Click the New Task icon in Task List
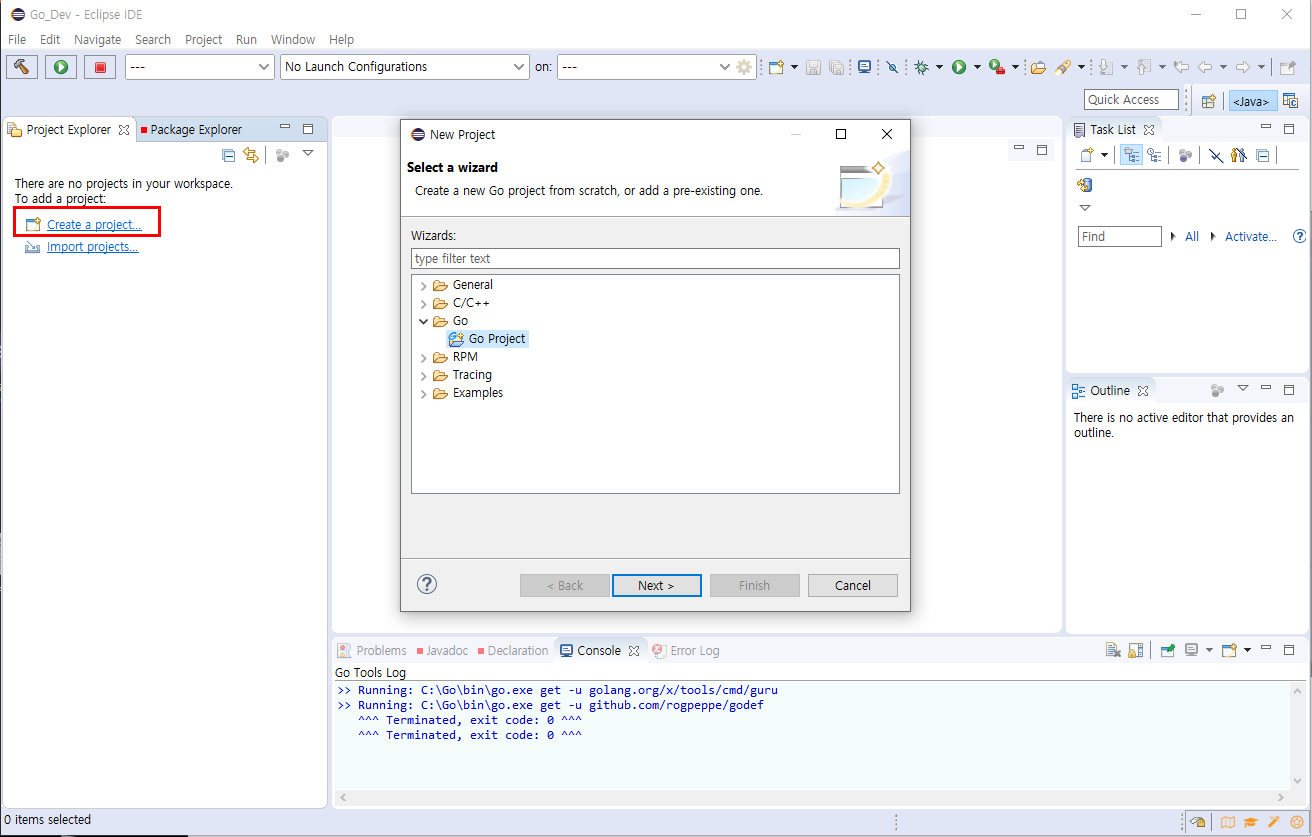Screen dimensions: 1312x837 (x=1088, y=155)
